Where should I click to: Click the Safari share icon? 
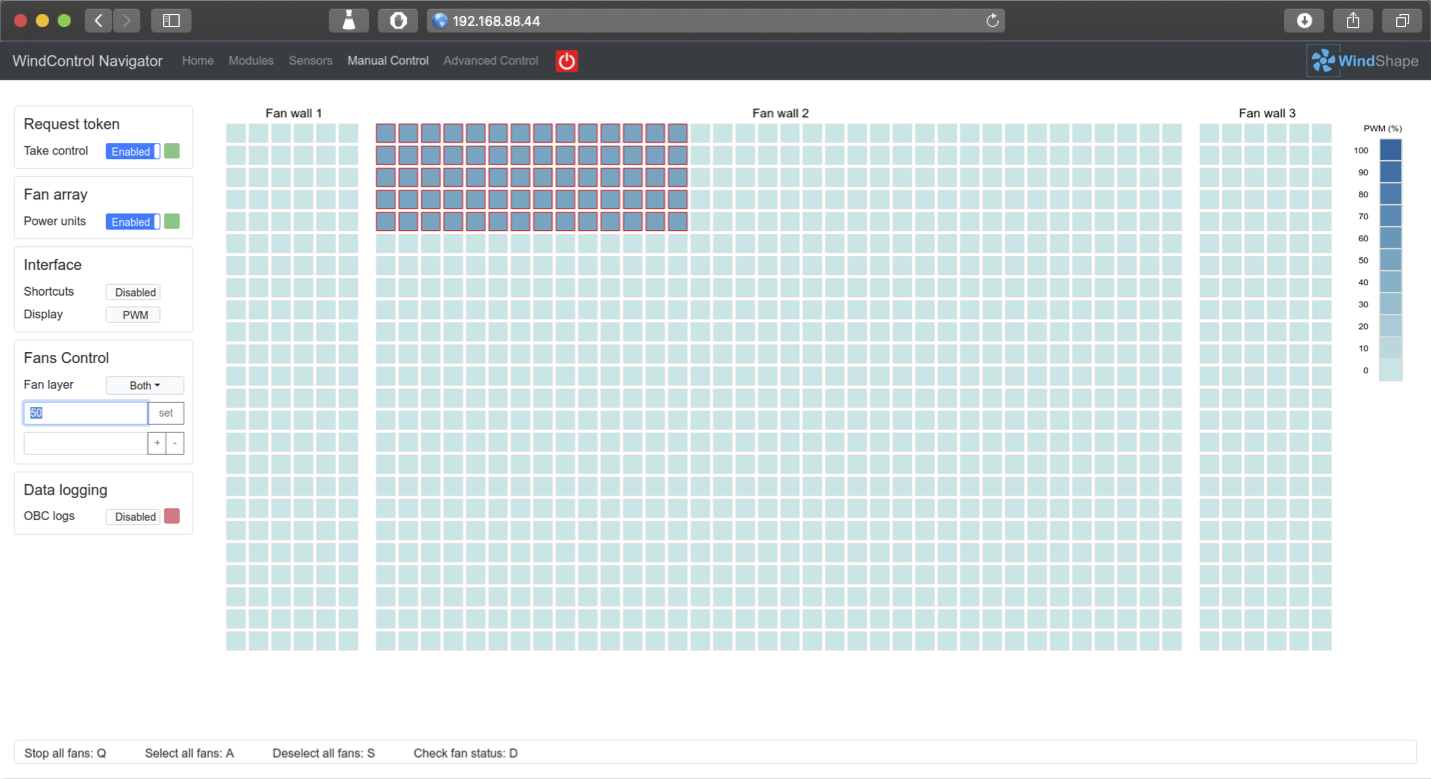click(1353, 21)
